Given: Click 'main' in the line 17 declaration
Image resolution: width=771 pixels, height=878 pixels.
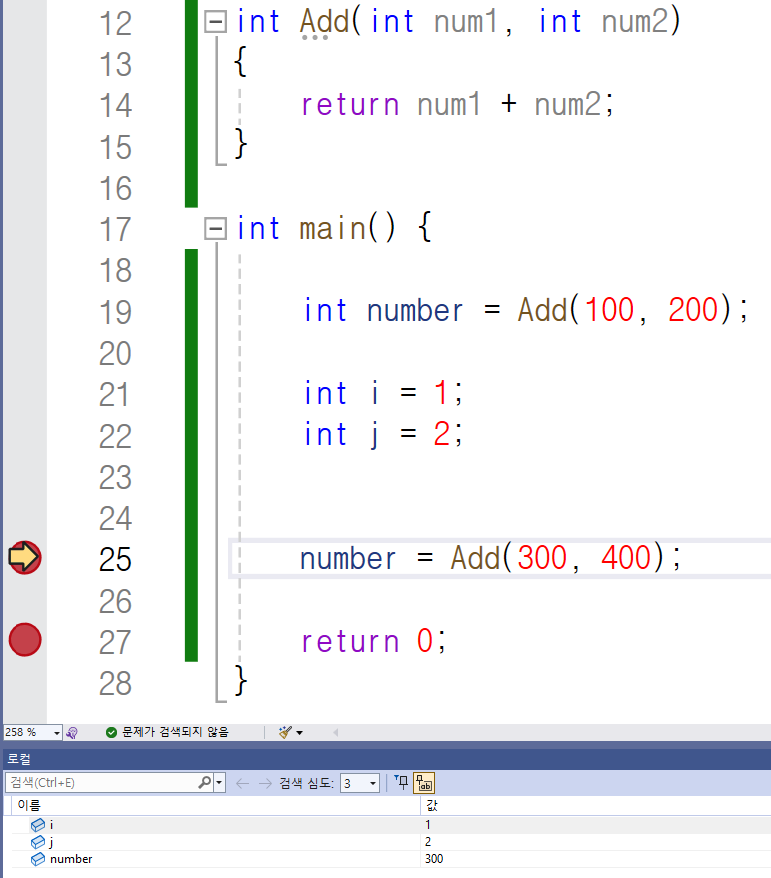Looking at the screenshot, I should 333,228.
